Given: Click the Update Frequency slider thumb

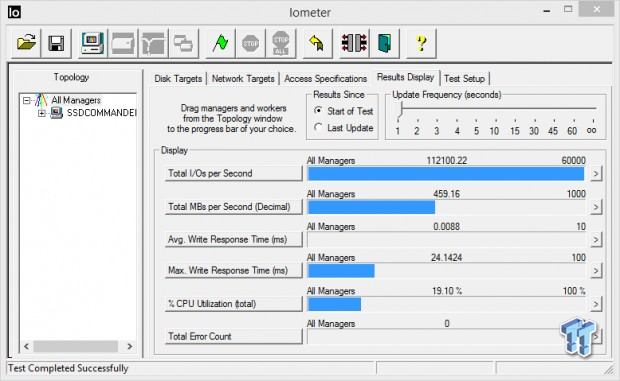Looking at the screenshot, I should [x=400, y=110].
